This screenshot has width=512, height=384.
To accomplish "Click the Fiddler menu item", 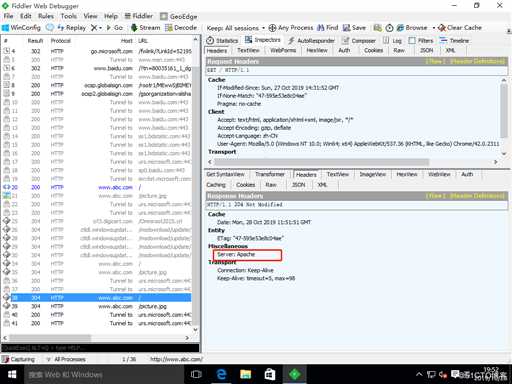I will (x=139, y=16).
